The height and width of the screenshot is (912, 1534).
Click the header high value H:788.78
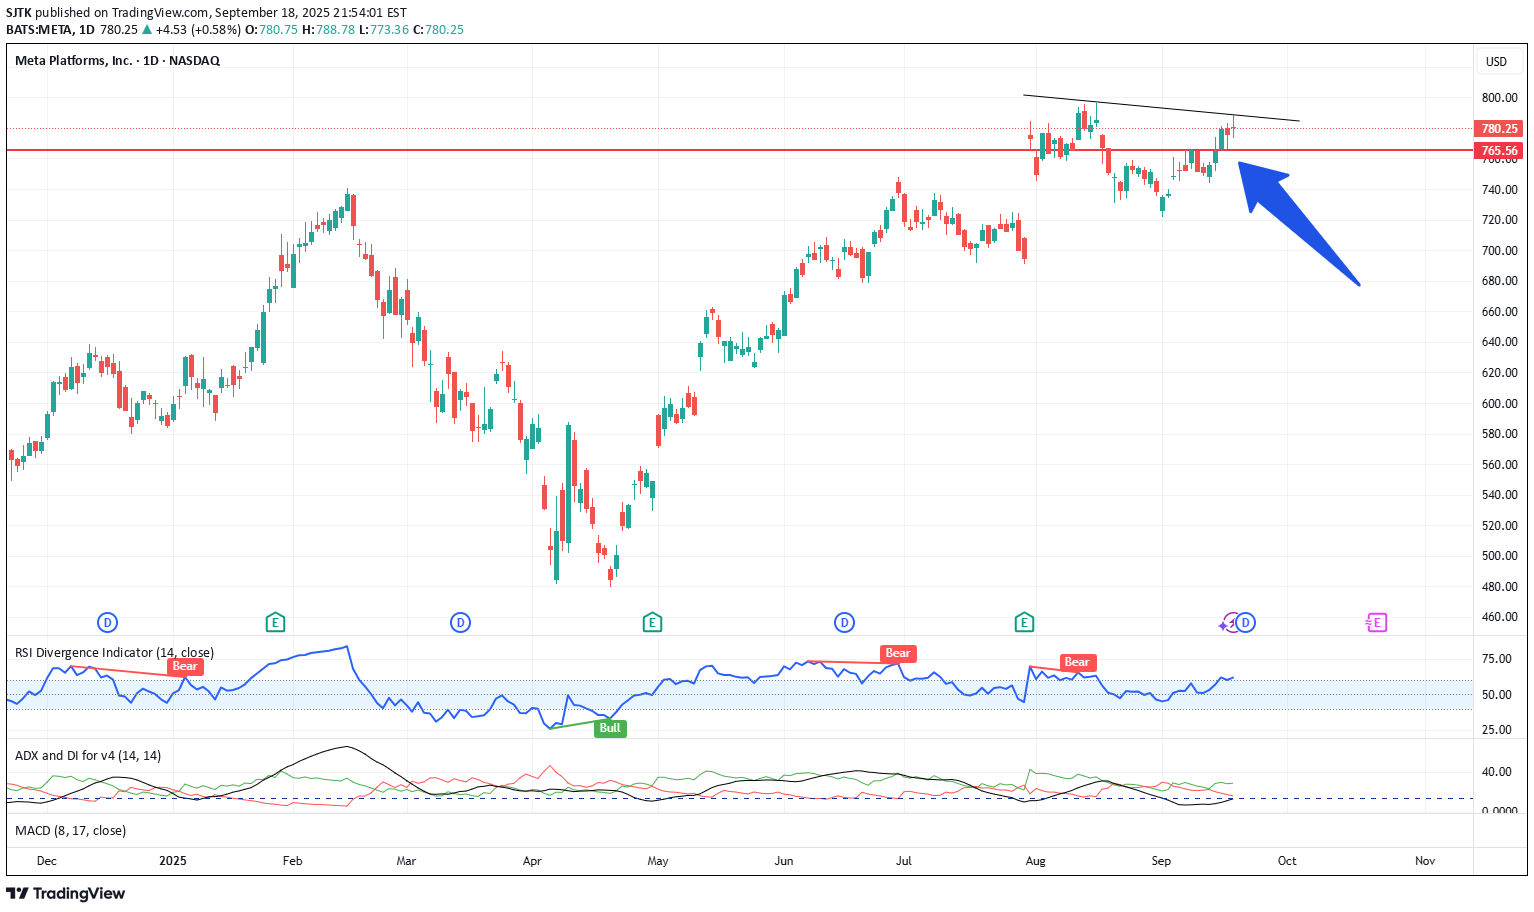pos(328,30)
